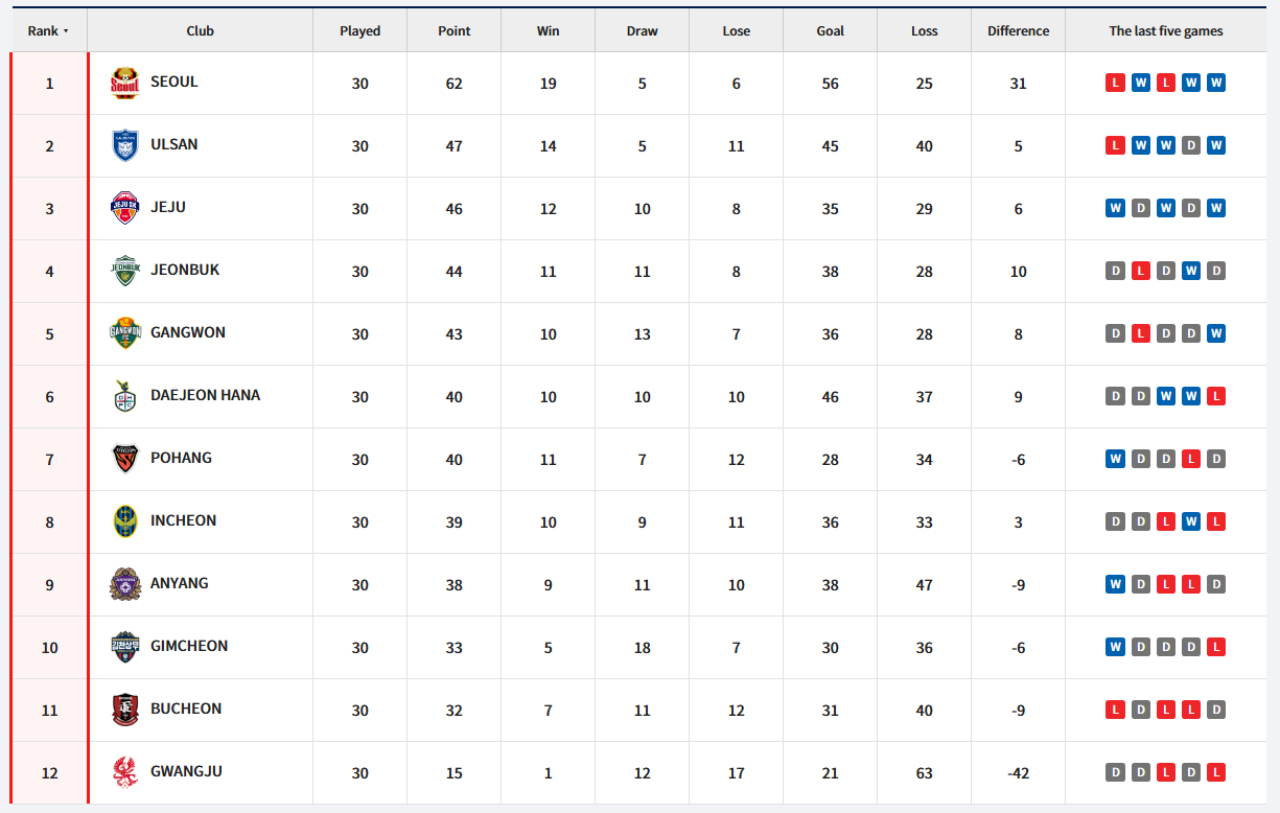
Task: Click Jeonbuk's 44 points cell
Action: [454, 271]
